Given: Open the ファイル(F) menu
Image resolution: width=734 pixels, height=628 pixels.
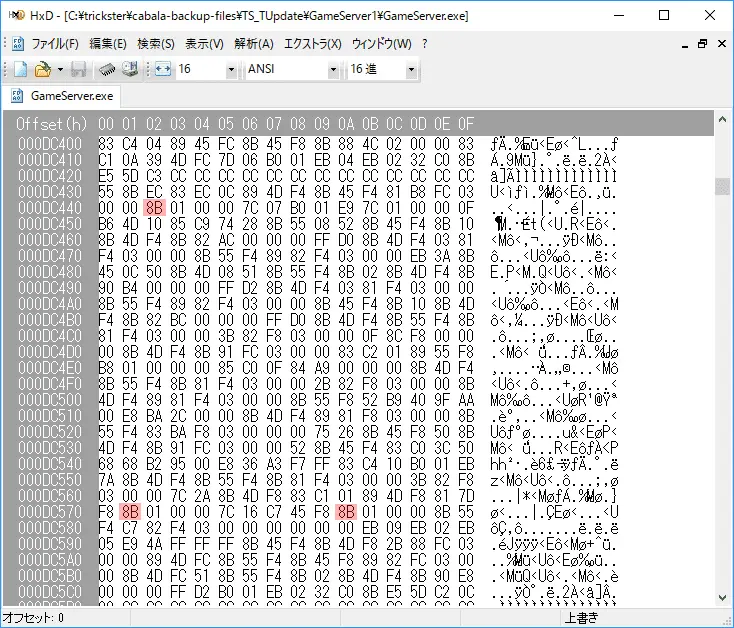Looking at the screenshot, I should pyautogui.click(x=55, y=44).
